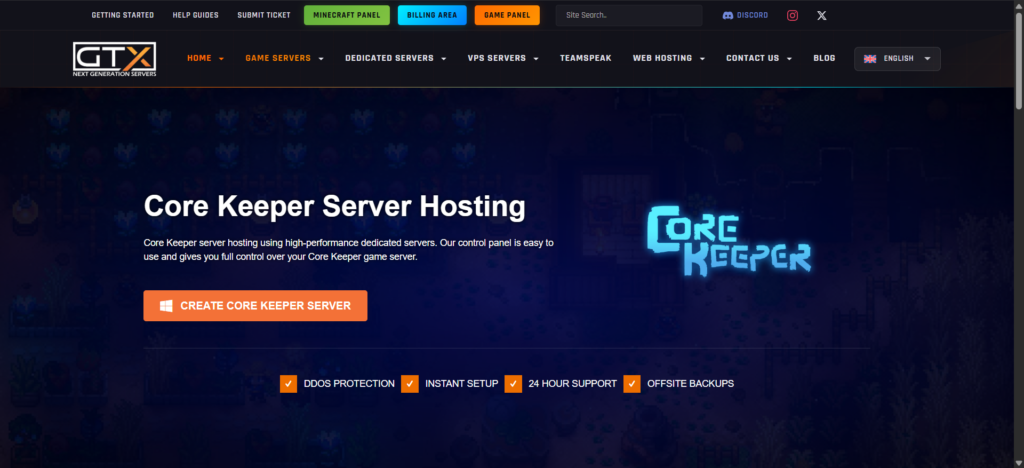Click the DDOS PROTECTION label text
This screenshot has width=1024, height=468.
[349, 384]
